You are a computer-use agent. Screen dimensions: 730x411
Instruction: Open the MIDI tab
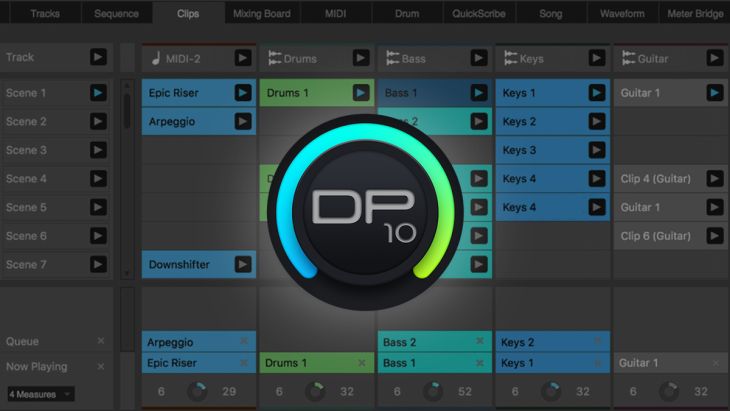[335, 13]
